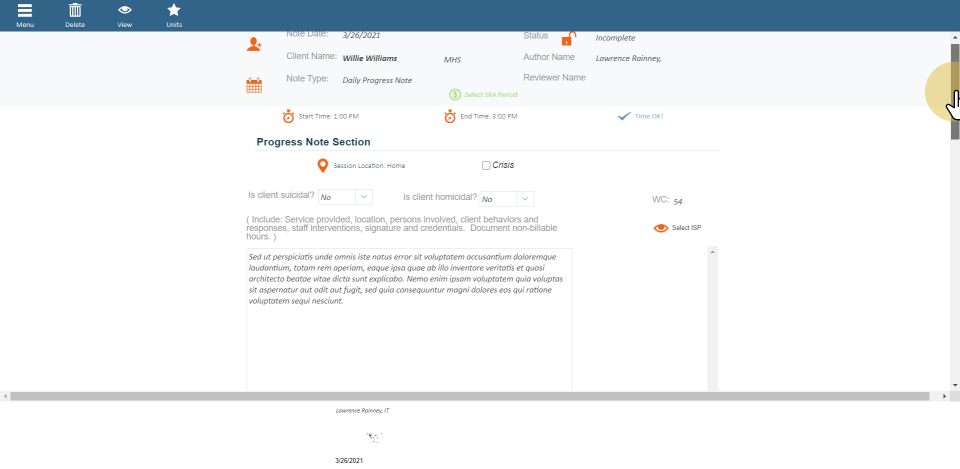Click inside the progress note text area
This screenshot has width=960, height=469.
pyautogui.click(x=408, y=340)
